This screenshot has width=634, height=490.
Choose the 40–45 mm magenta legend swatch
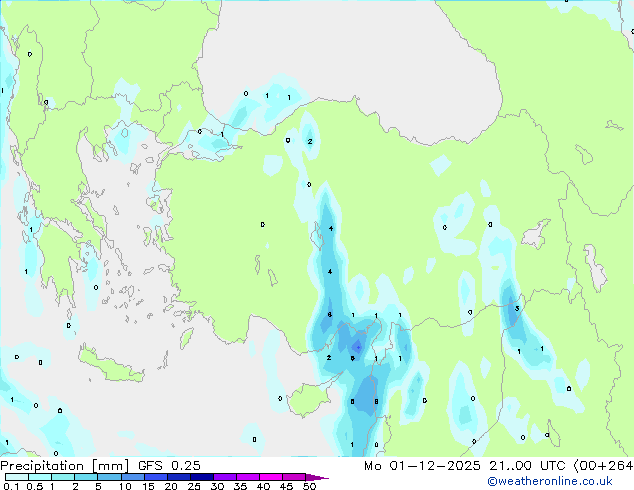(x=271, y=477)
